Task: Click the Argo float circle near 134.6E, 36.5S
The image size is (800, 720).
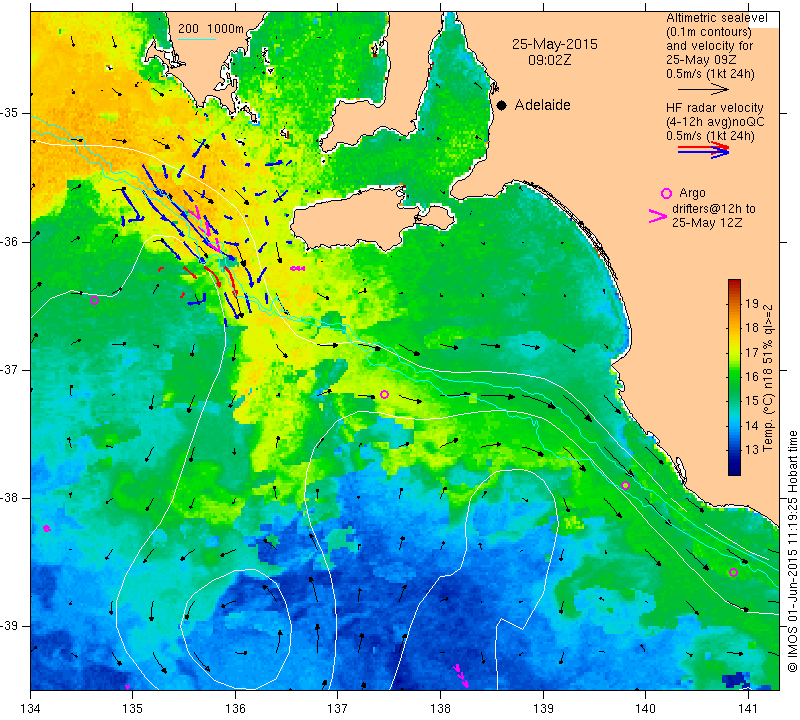Action: [94, 301]
